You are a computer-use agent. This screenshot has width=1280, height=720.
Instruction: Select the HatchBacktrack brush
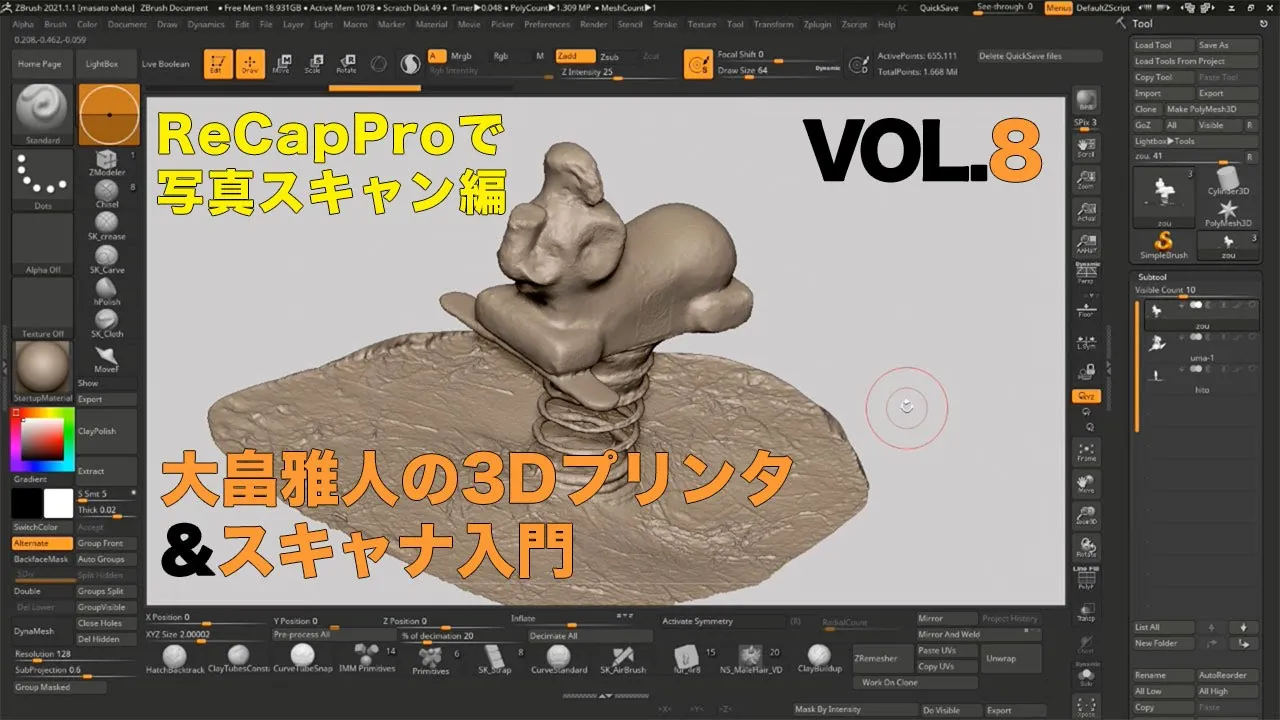[175, 660]
